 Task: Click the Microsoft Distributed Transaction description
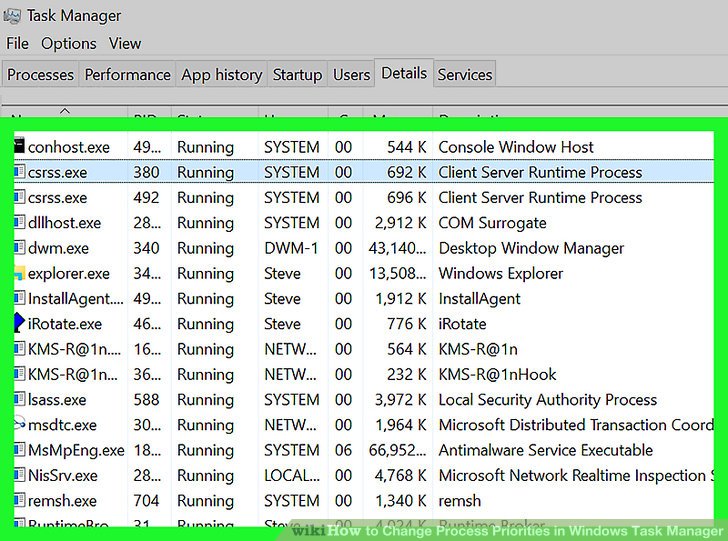tap(576, 425)
